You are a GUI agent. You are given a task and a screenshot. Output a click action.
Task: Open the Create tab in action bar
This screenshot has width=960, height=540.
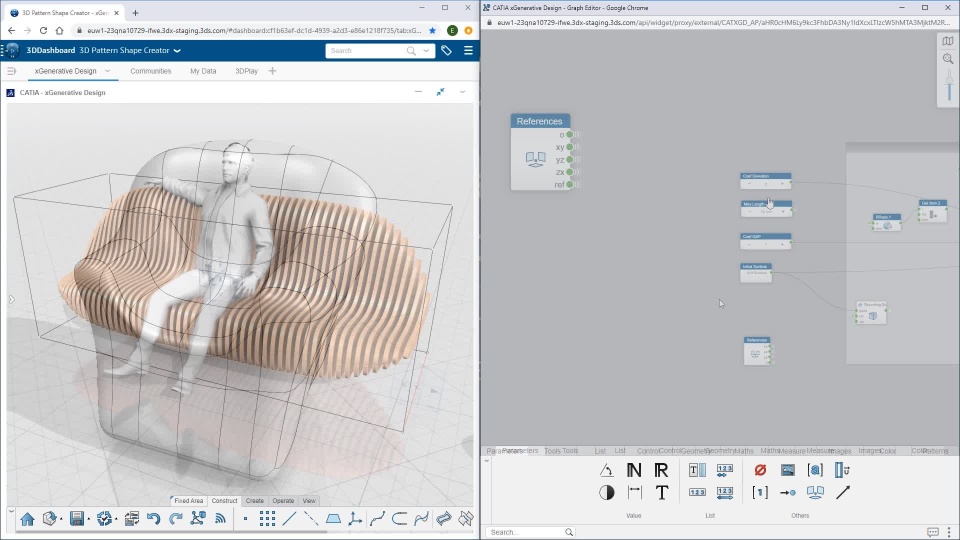(x=255, y=501)
